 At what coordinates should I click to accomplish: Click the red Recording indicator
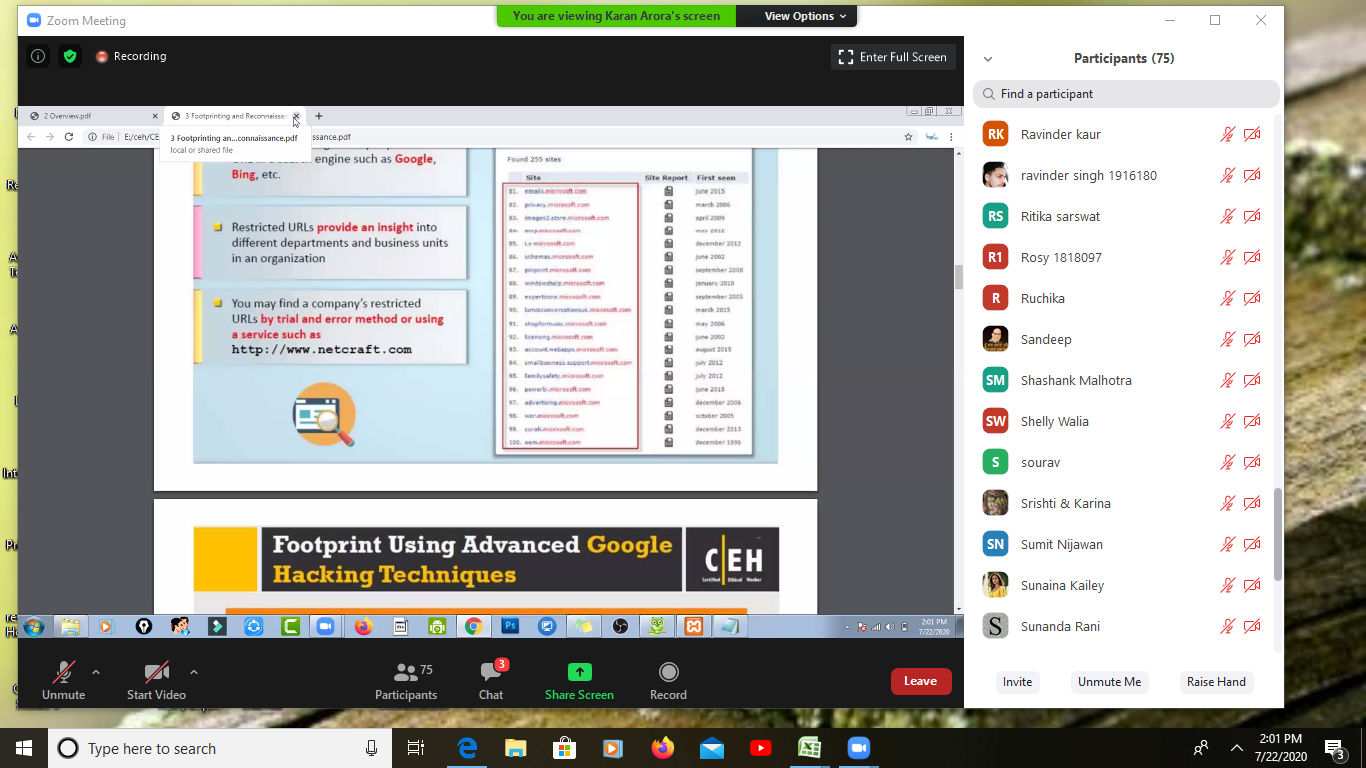(x=131, y=56)
